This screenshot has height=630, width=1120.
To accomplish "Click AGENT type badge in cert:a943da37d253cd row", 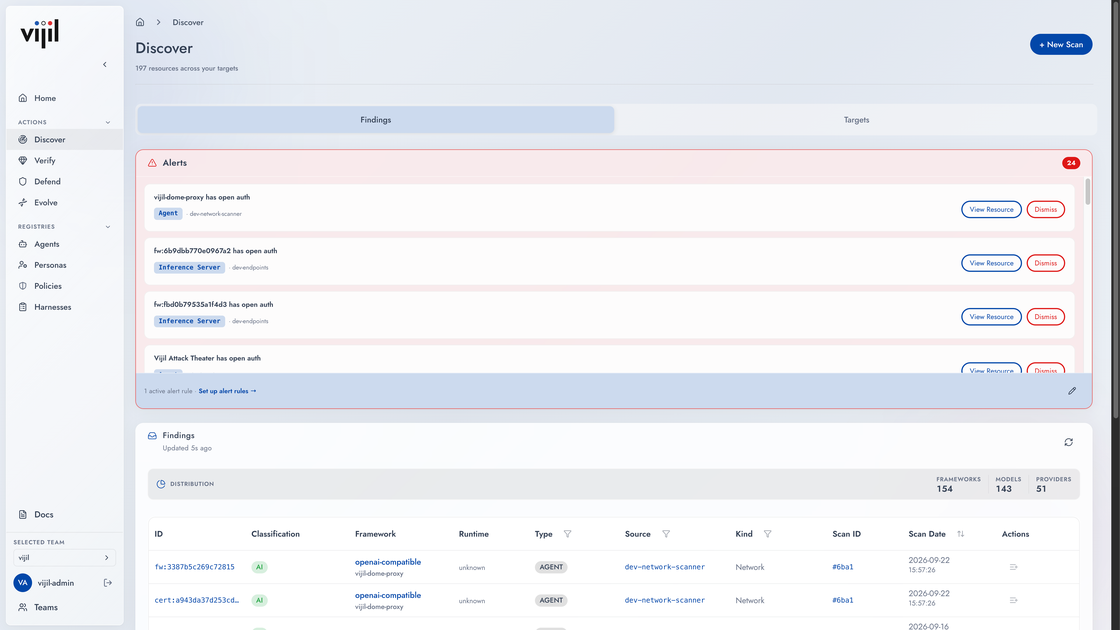I will [x=551, y=600].
